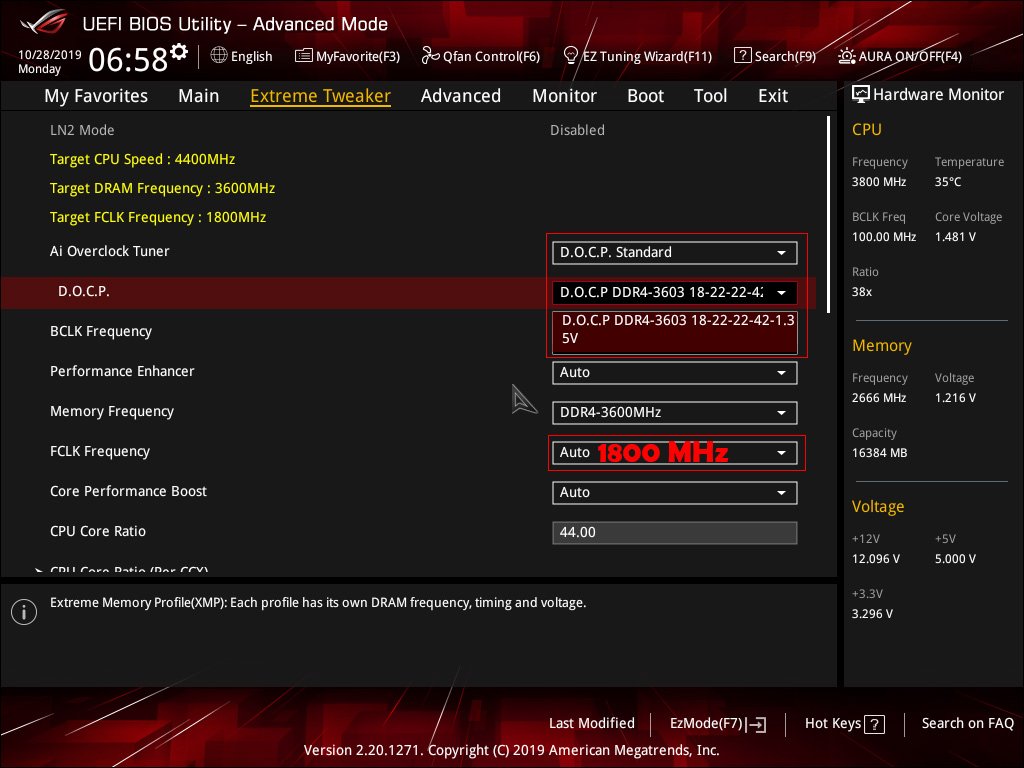The width and height of the screenshot is (1024, 768).
Task: Click Last Modified at bottom
Action: (x=592, y=724)
